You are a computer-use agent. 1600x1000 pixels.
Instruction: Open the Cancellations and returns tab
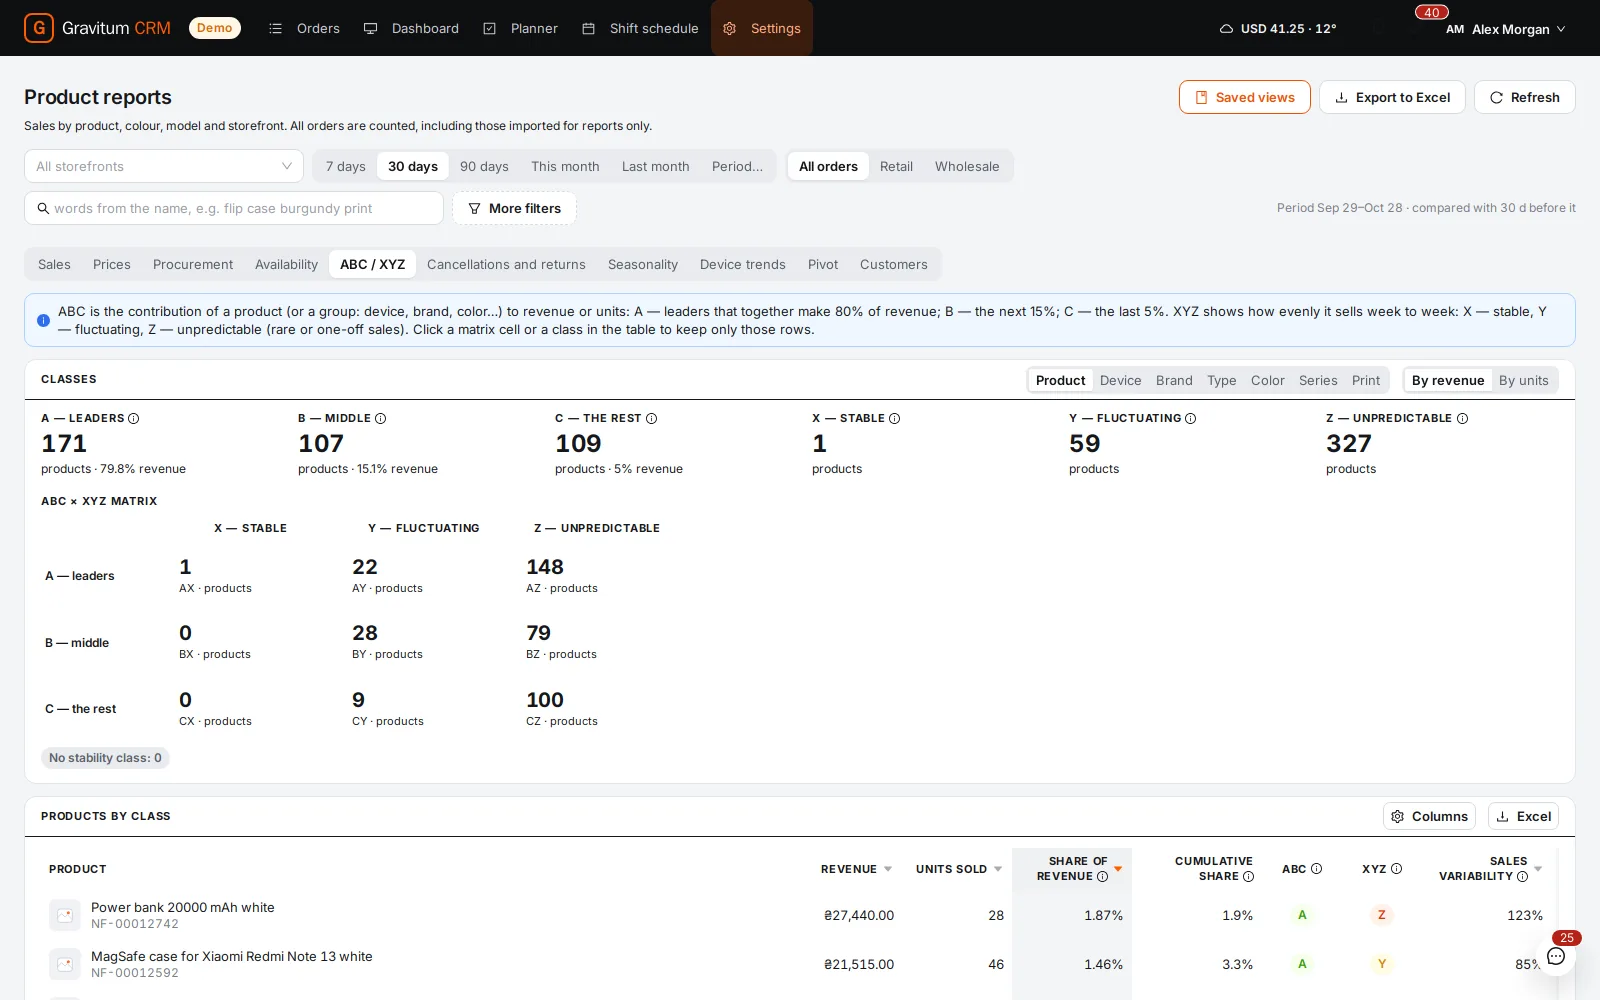506,264
